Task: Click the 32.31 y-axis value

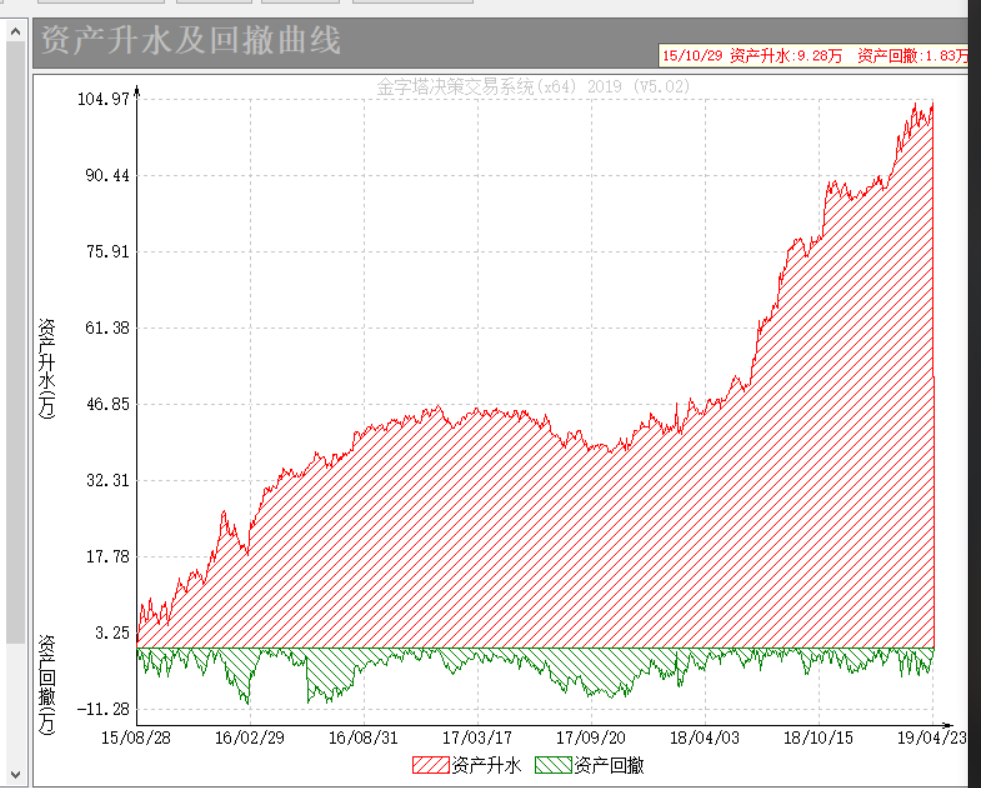Action: tap(108, 480)
